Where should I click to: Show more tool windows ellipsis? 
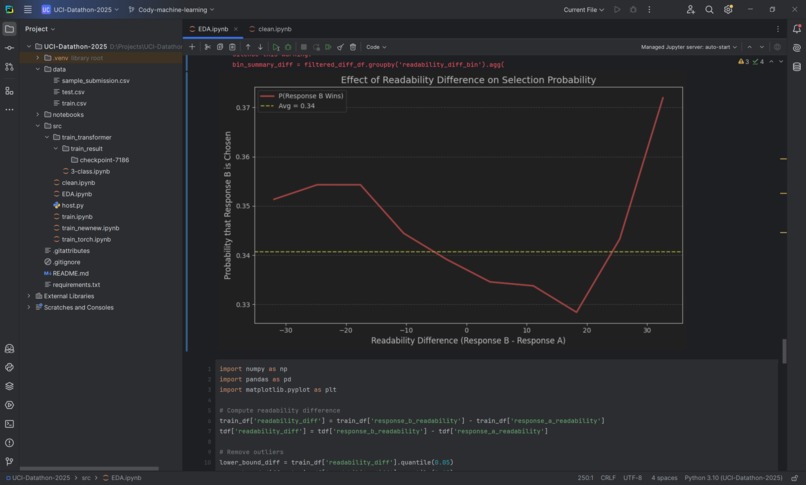click(x=9, y=109)
